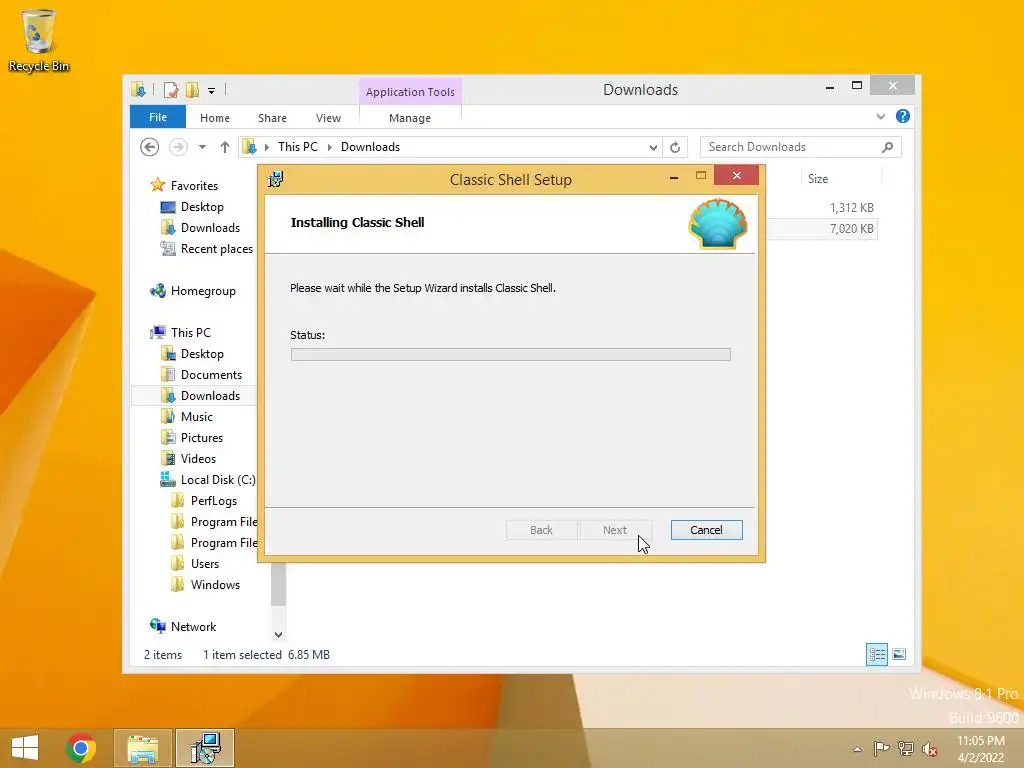The height and width of the screenshot is (768, 1024).
Task: Switch to the Share ribbon tab
Action: pyautogui.click(x=272, y=118)
